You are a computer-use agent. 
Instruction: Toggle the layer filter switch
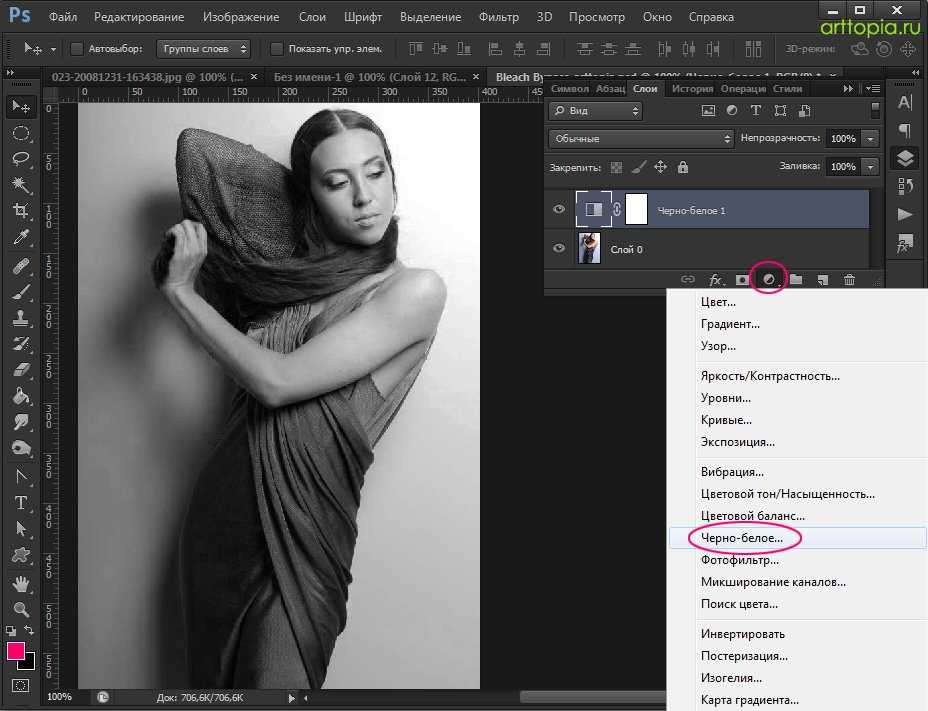tap(875, 110)
